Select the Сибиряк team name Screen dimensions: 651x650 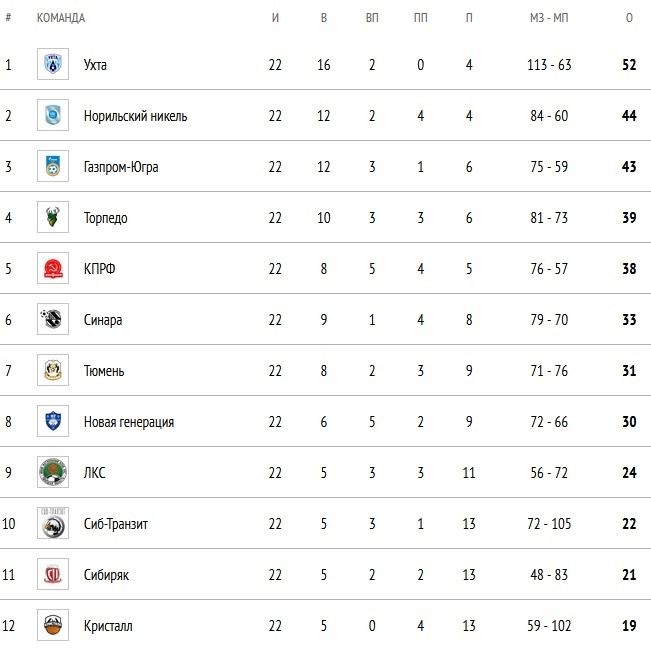(106, 575)
